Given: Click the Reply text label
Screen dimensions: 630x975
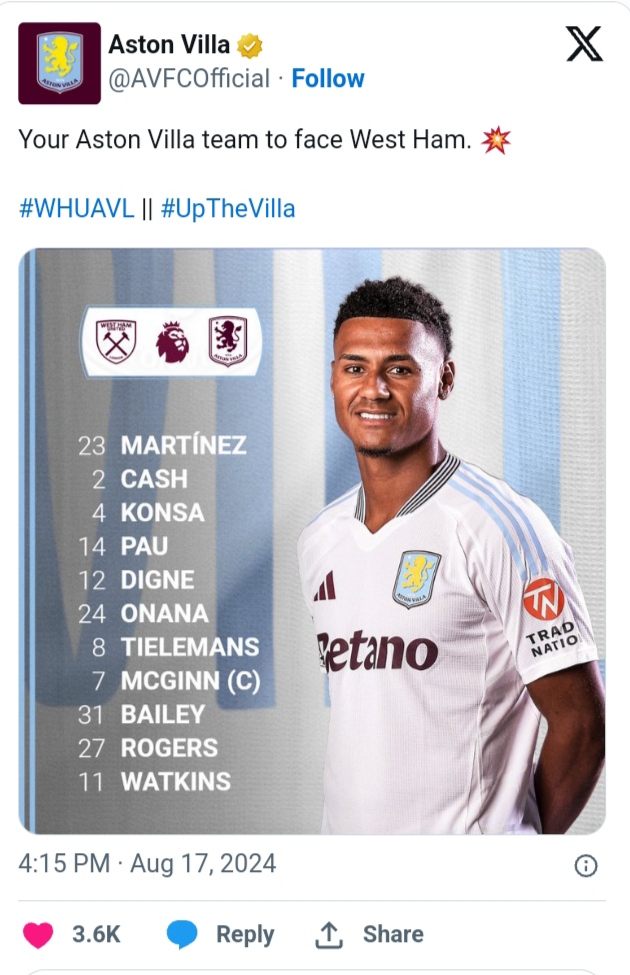Looking at the screenshot, I should tap(245, 935).
